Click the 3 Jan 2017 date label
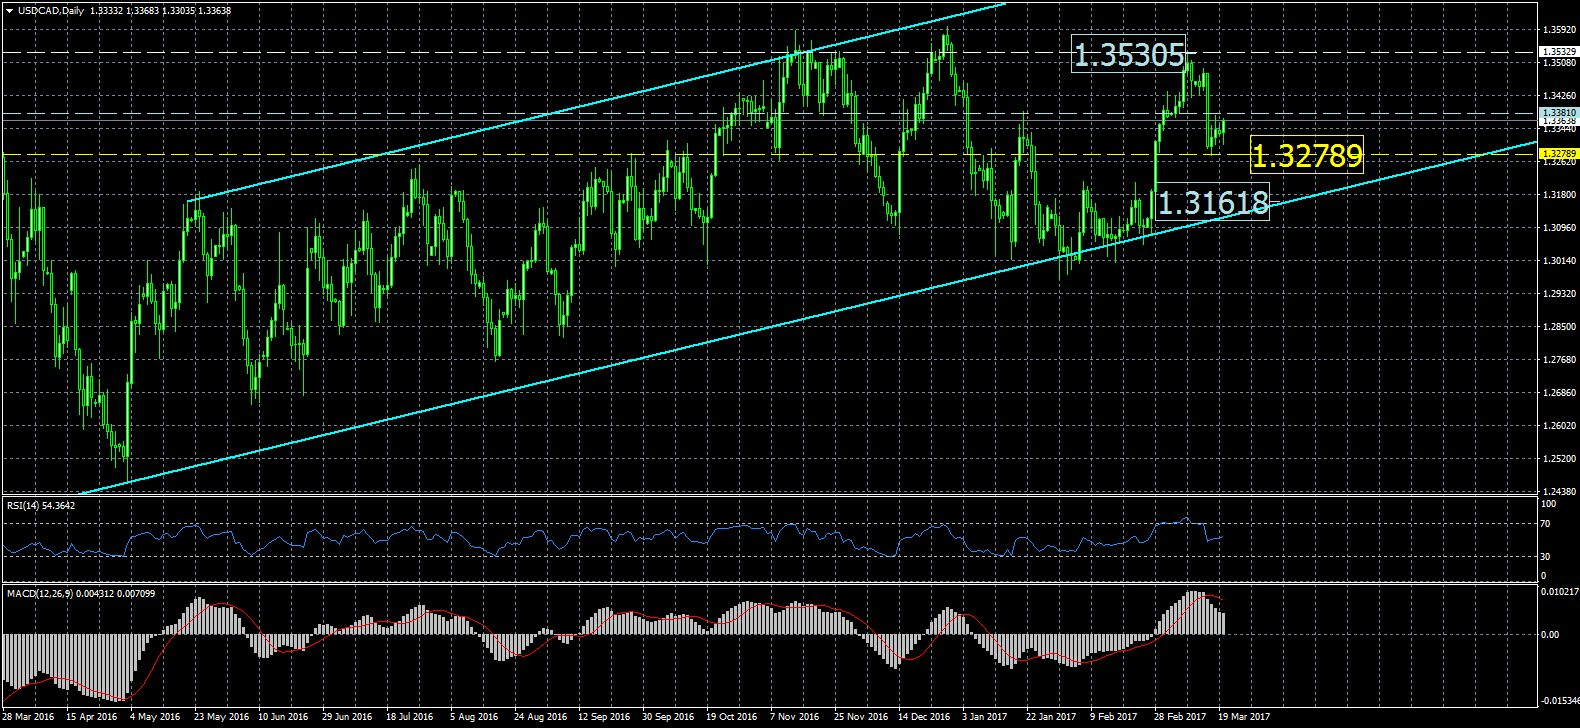The width and height of the screenshot is (1580, 728). point(984,717)
